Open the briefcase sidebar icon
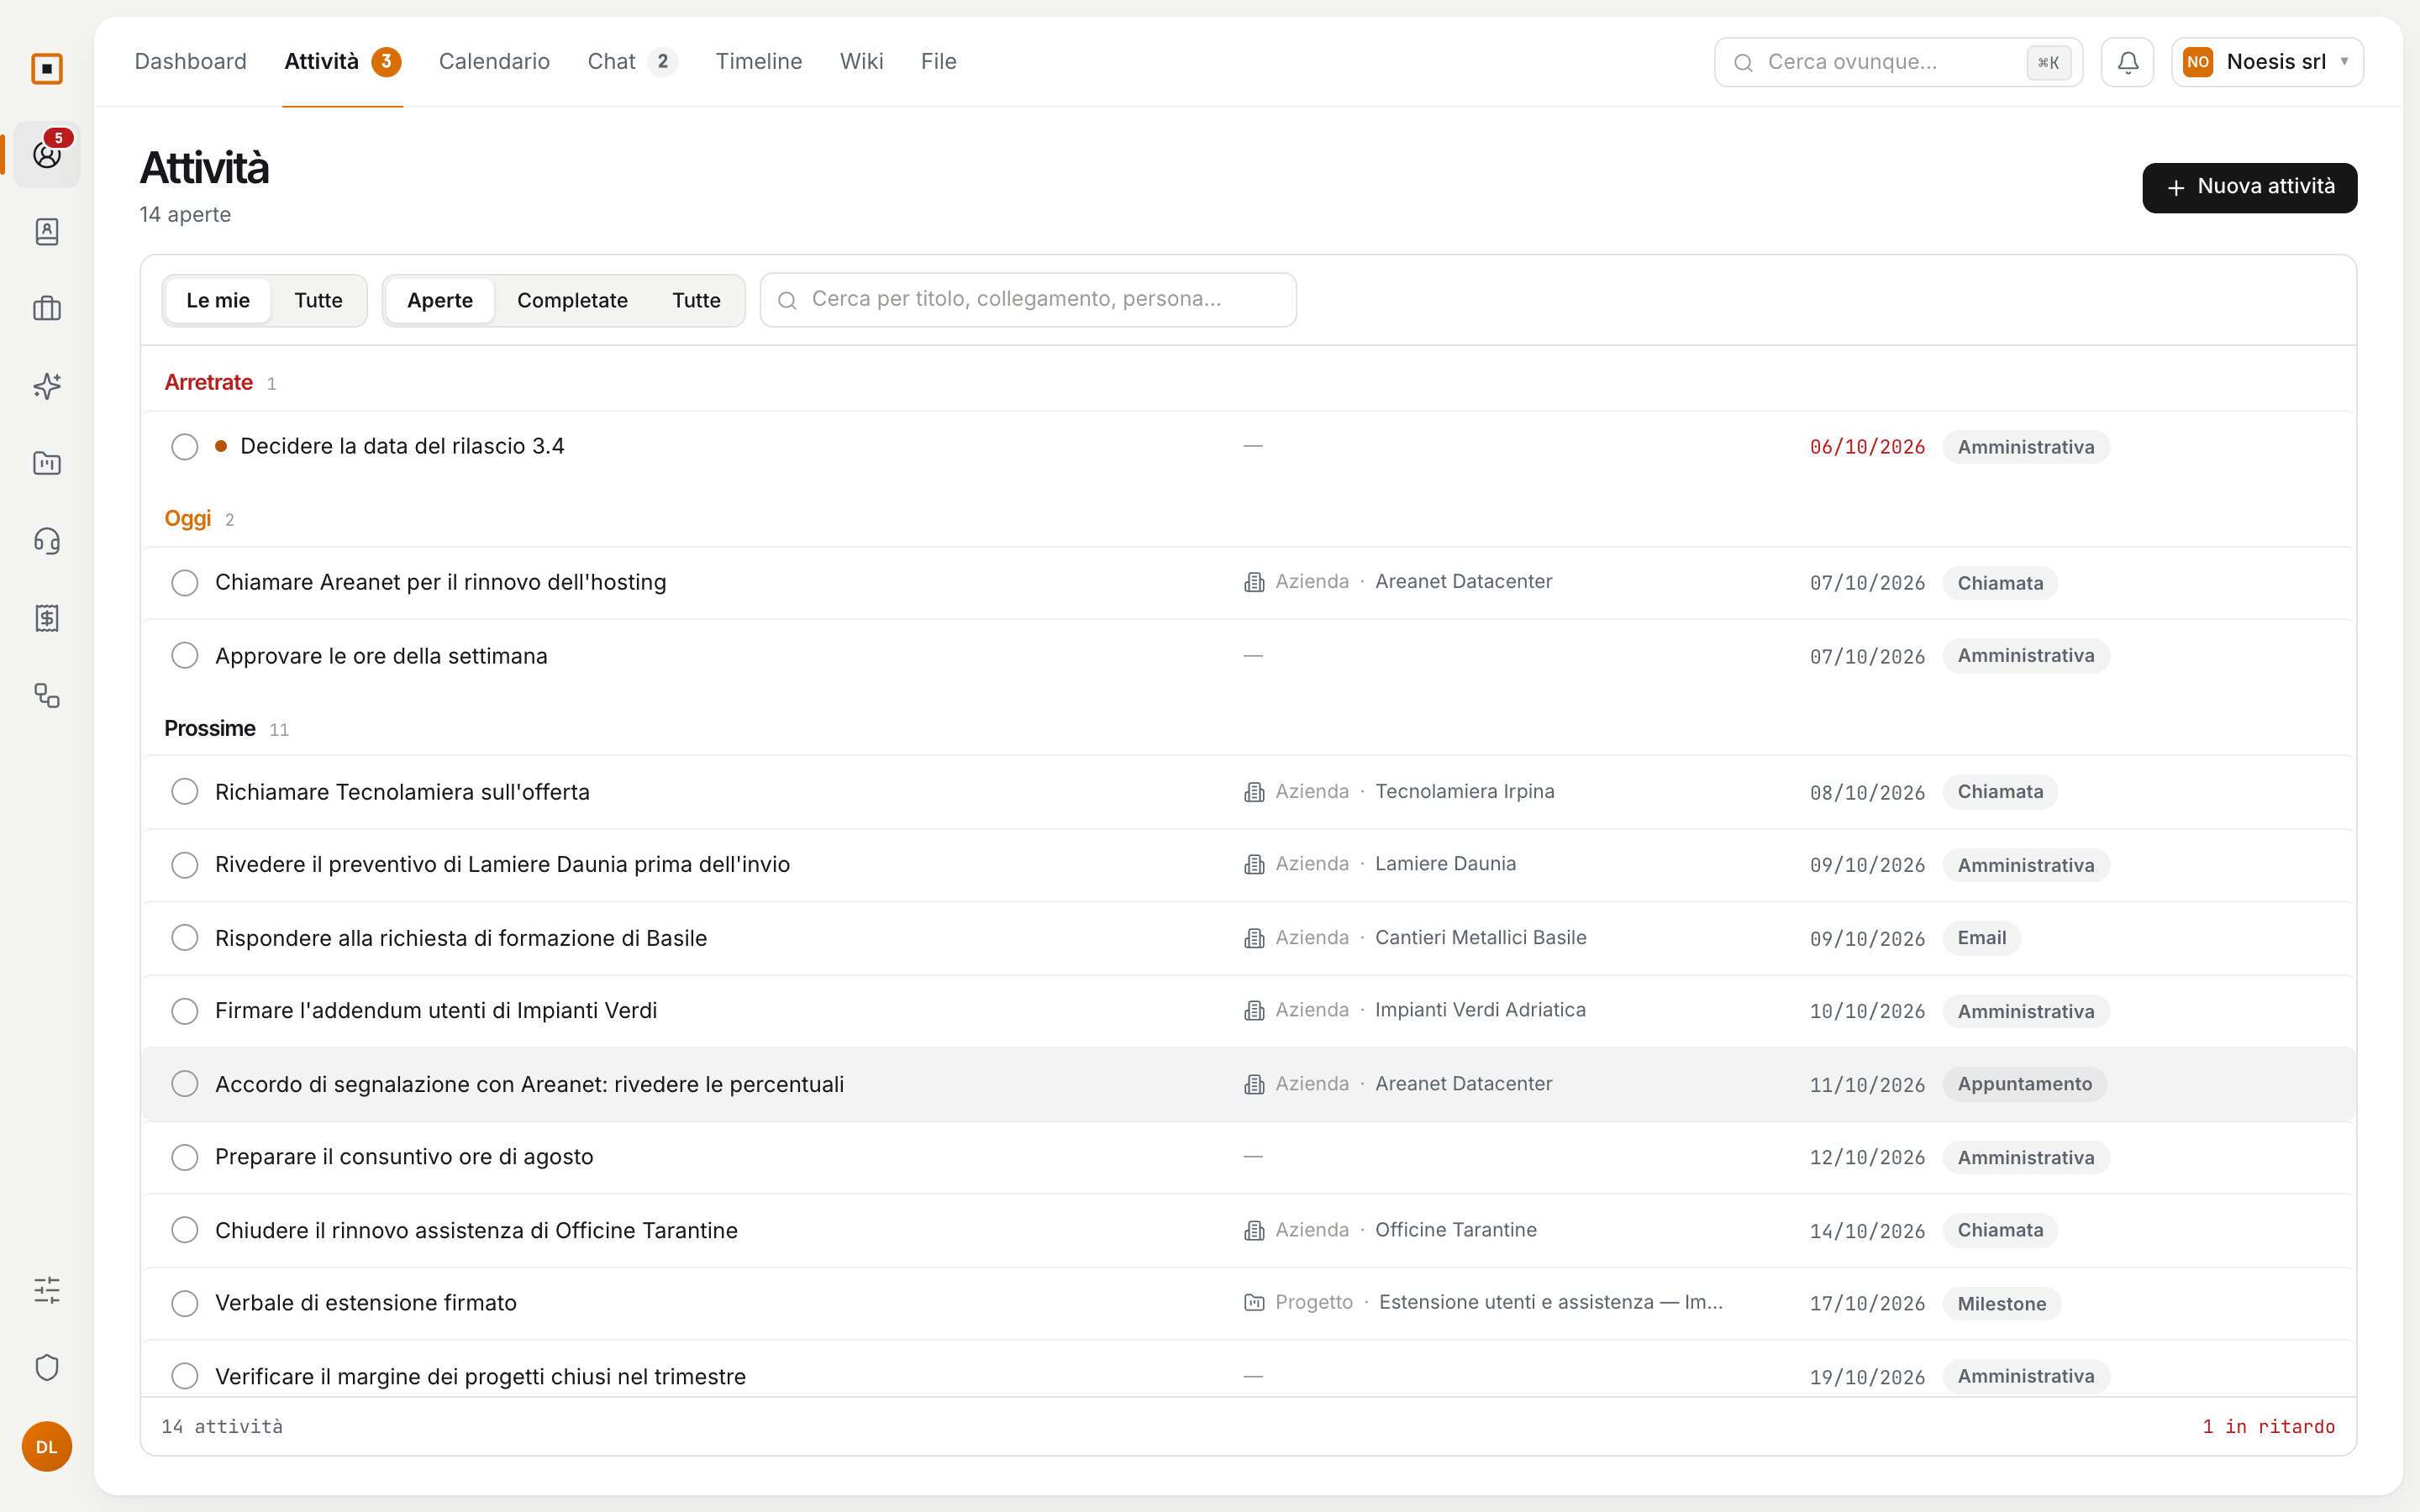Screen dimensions: 2420x1512 (47, 309)
